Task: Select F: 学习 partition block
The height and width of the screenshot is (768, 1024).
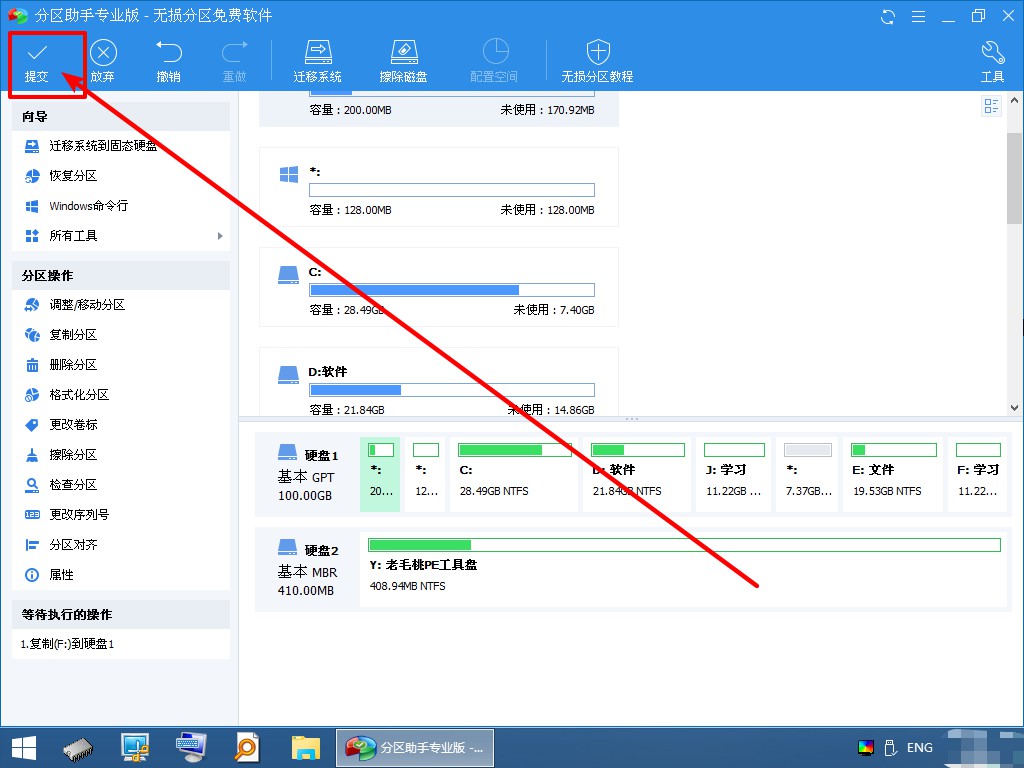Action: (978, 475)
